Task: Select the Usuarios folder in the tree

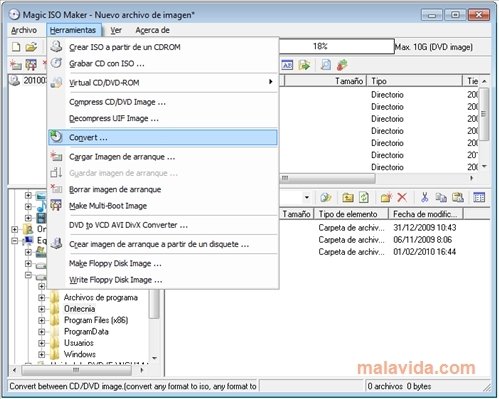Action: (x=79, y=343)
